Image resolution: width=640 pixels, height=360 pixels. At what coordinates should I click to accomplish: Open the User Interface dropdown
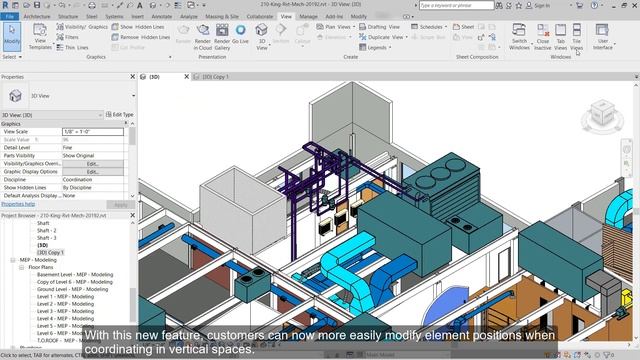point(602,37)
